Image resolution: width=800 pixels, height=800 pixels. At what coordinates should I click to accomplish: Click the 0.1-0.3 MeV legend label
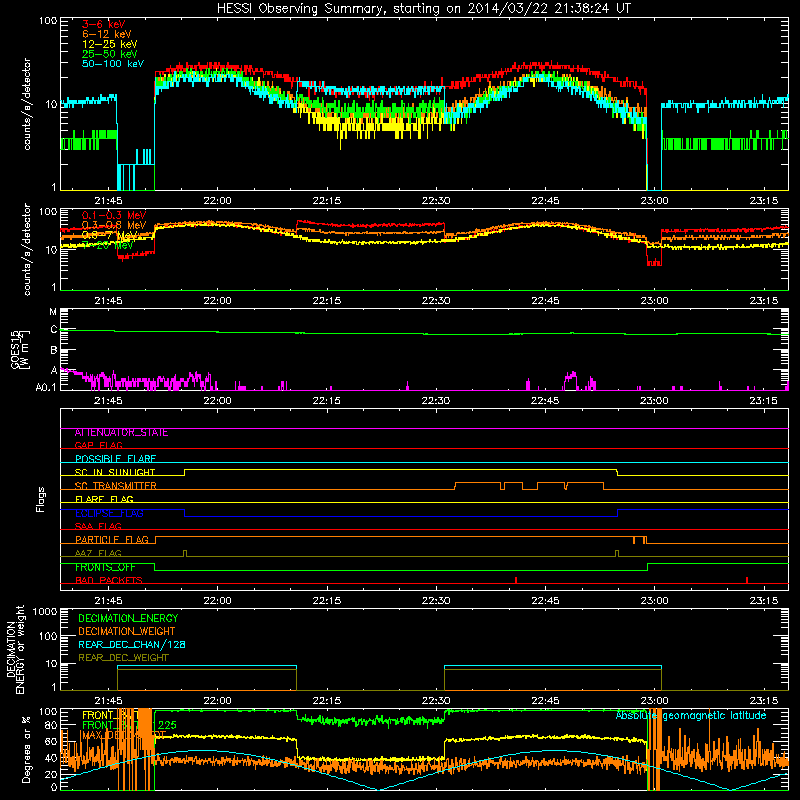(114, 215)
